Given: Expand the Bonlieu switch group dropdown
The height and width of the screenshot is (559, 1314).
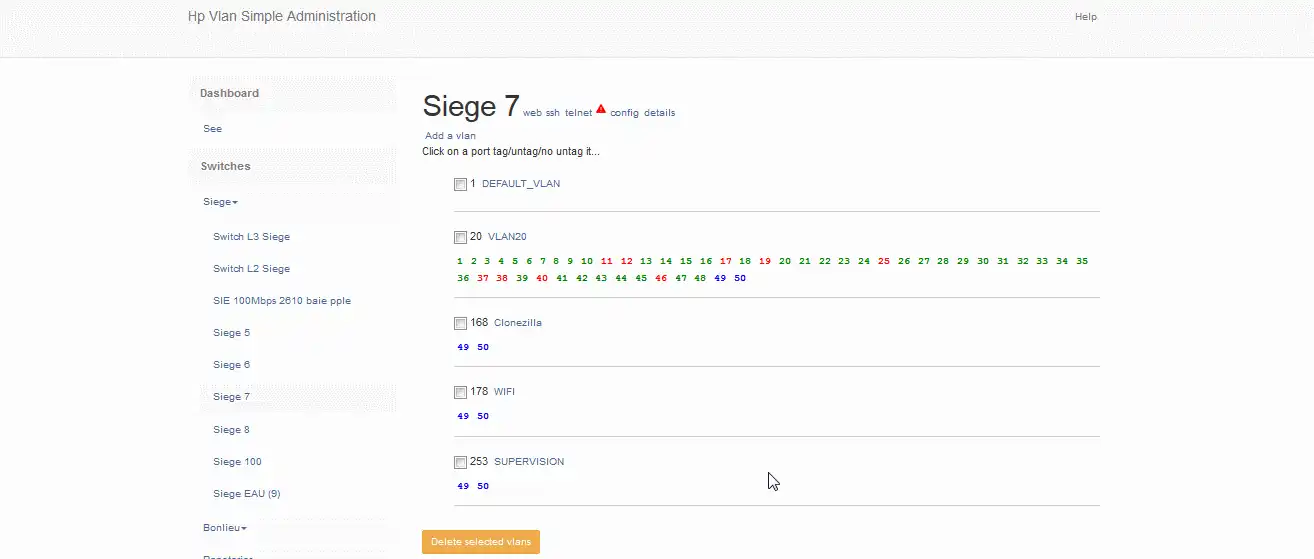Looking at the screenshot, I should tap(224, 527).
